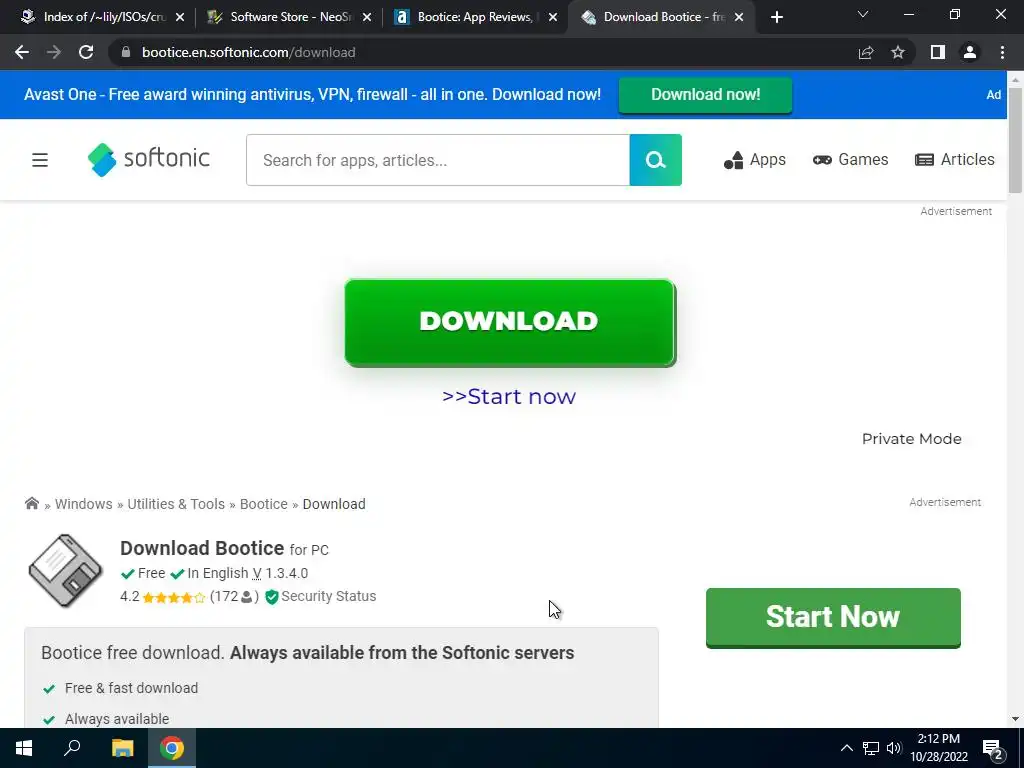Click the >>Start now link
Screen dimensions: 1024x768
point(509,396)
